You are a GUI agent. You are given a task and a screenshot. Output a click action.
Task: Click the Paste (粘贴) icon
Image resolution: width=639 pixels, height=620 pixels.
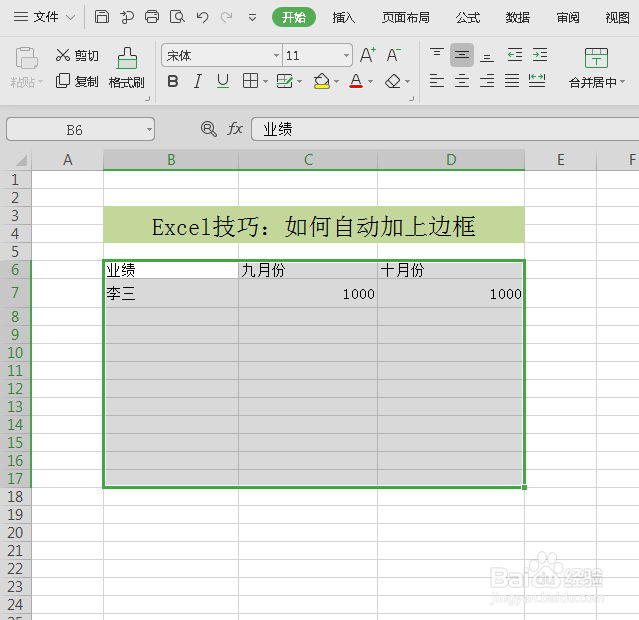26,57
